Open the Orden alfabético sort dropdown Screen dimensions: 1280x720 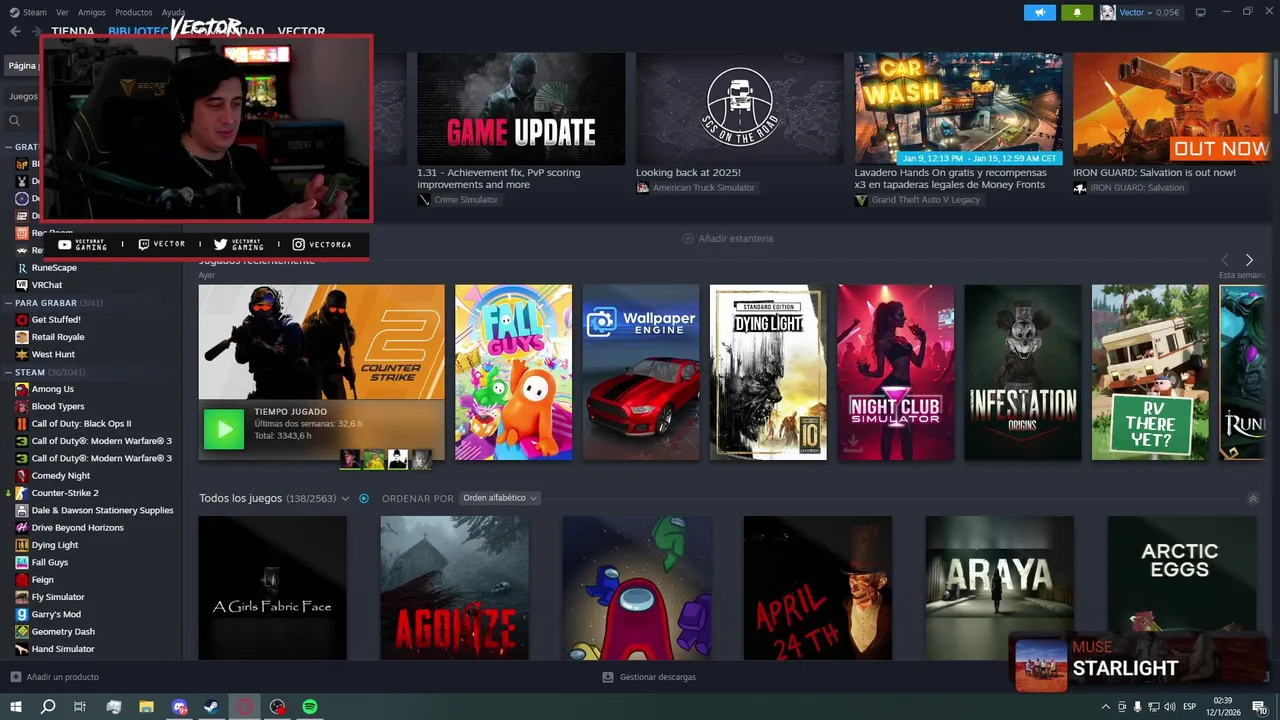[500, 498]
